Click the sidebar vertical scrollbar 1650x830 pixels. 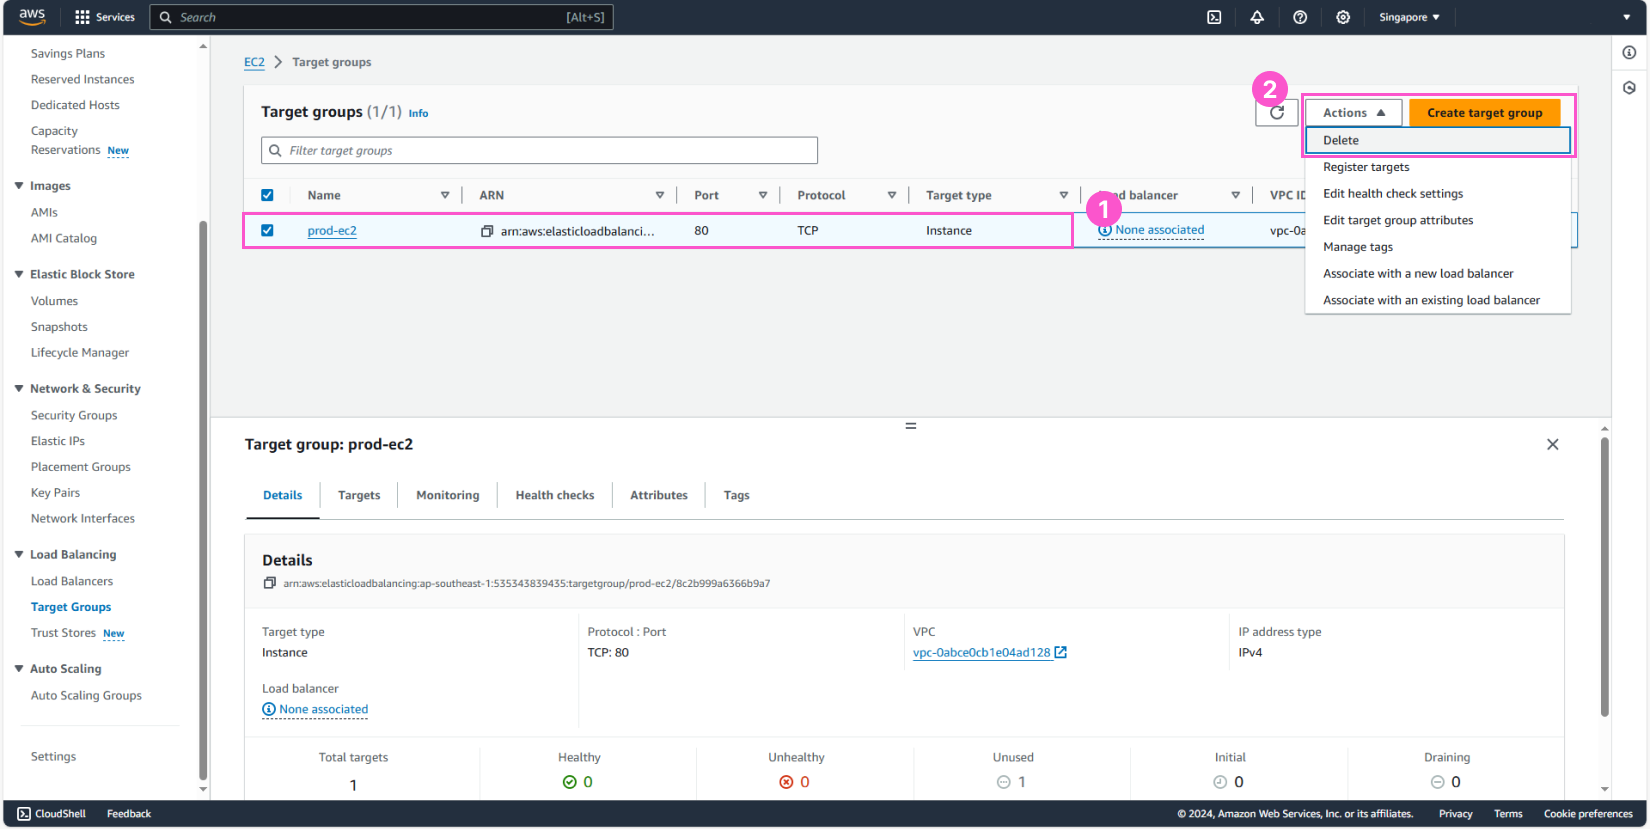(203, 500)
